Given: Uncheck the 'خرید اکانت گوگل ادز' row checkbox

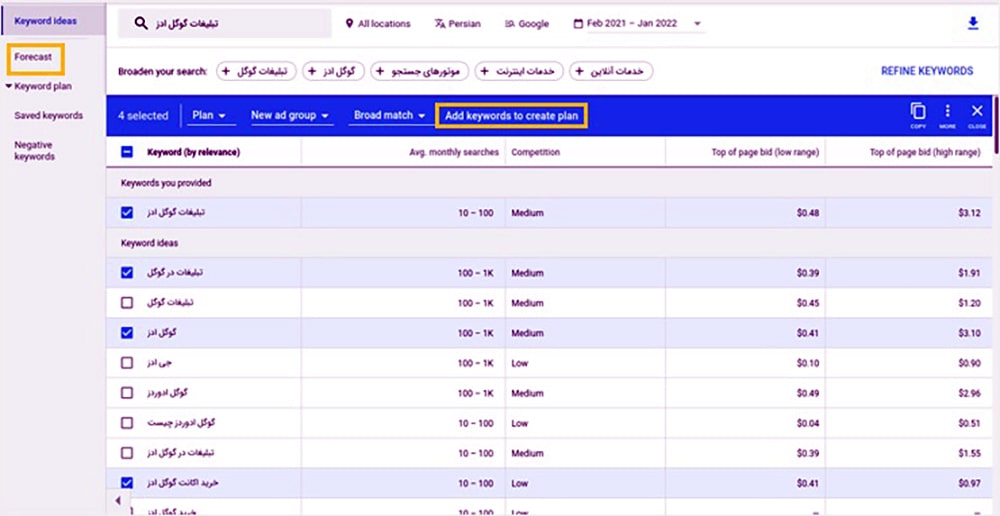Looking at the screenshot, I should [x=127, y=483].
